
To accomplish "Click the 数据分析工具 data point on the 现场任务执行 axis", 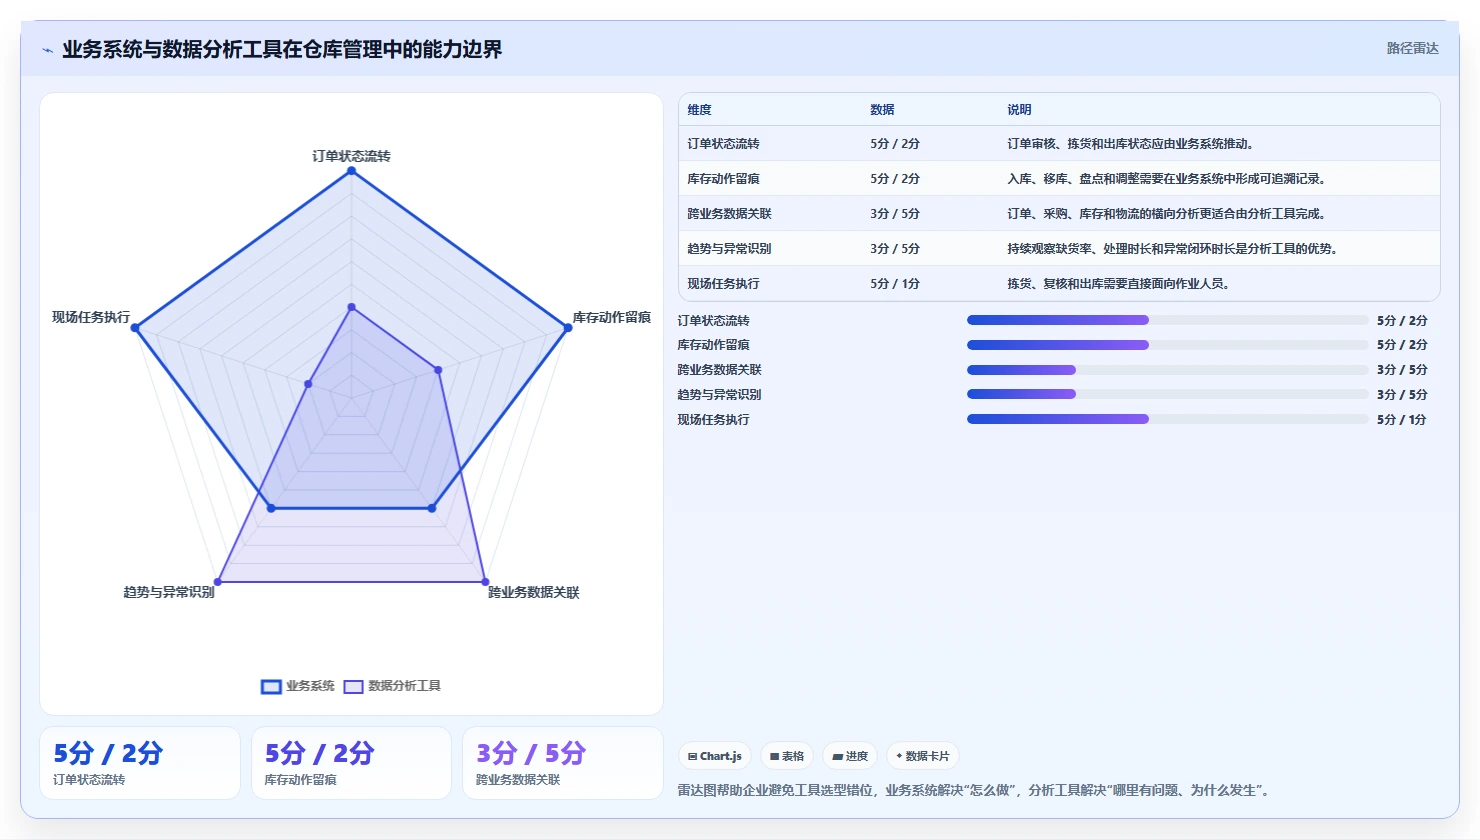I will [308, 384].
